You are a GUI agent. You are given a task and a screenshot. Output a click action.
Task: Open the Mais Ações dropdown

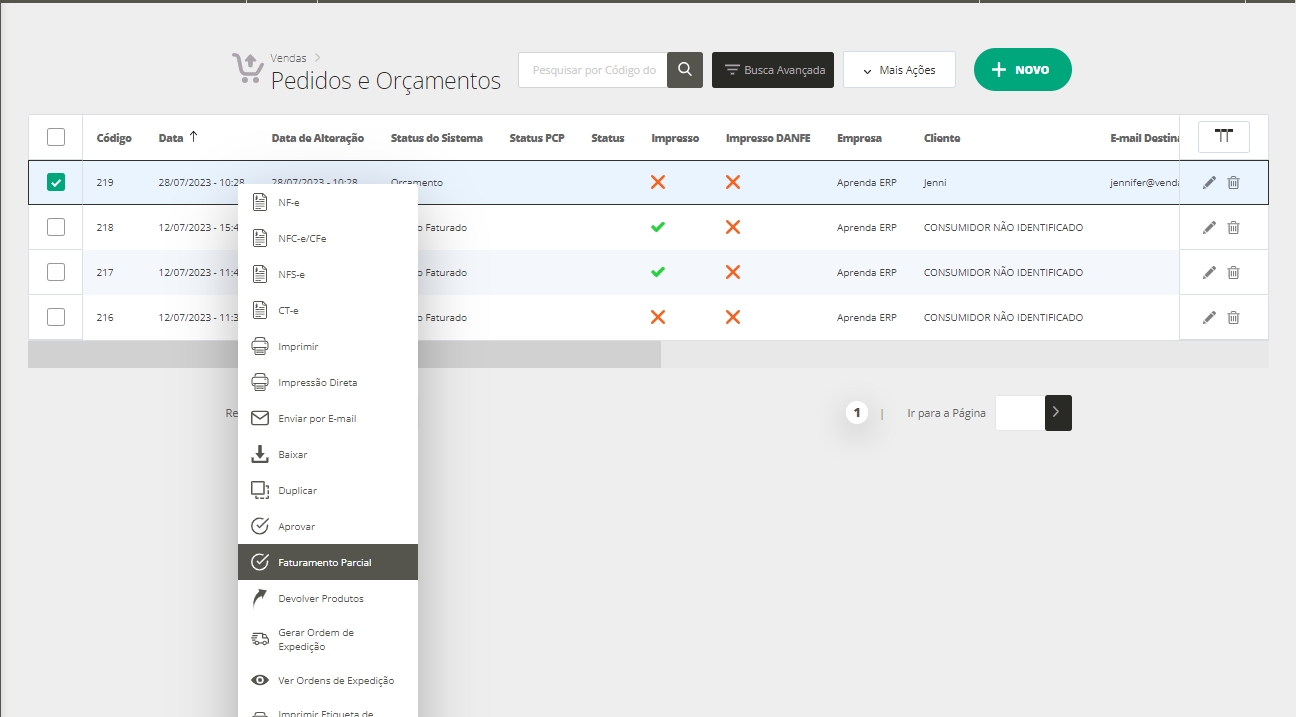click(x=898, y=70)
